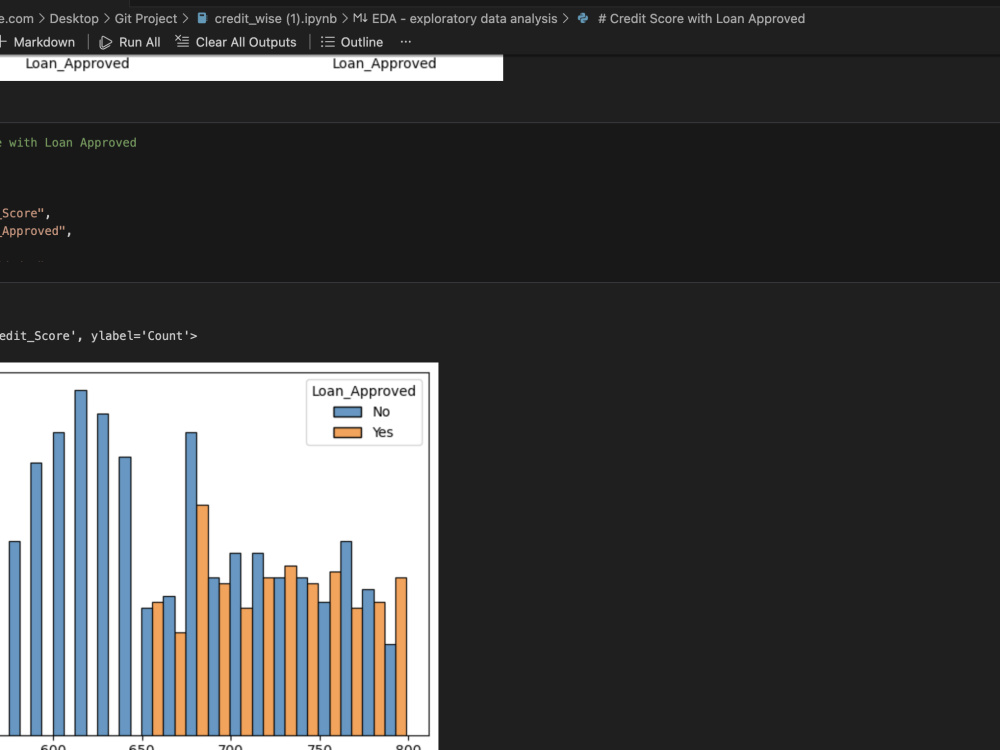Click the Clear All Outputs icon
Image resolution: width=1000 pixels, height=750 pixels.
point(182,41)
